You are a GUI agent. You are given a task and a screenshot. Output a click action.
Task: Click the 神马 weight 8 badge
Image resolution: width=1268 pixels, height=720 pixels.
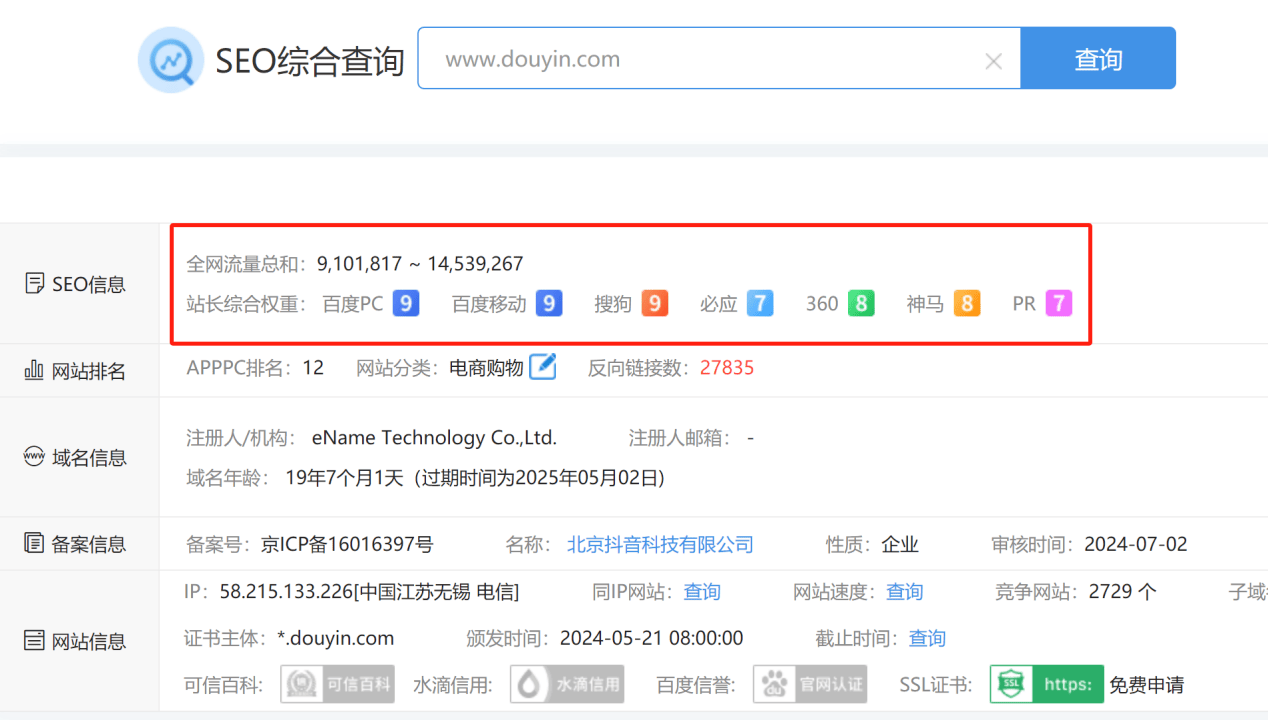point(967,303)
